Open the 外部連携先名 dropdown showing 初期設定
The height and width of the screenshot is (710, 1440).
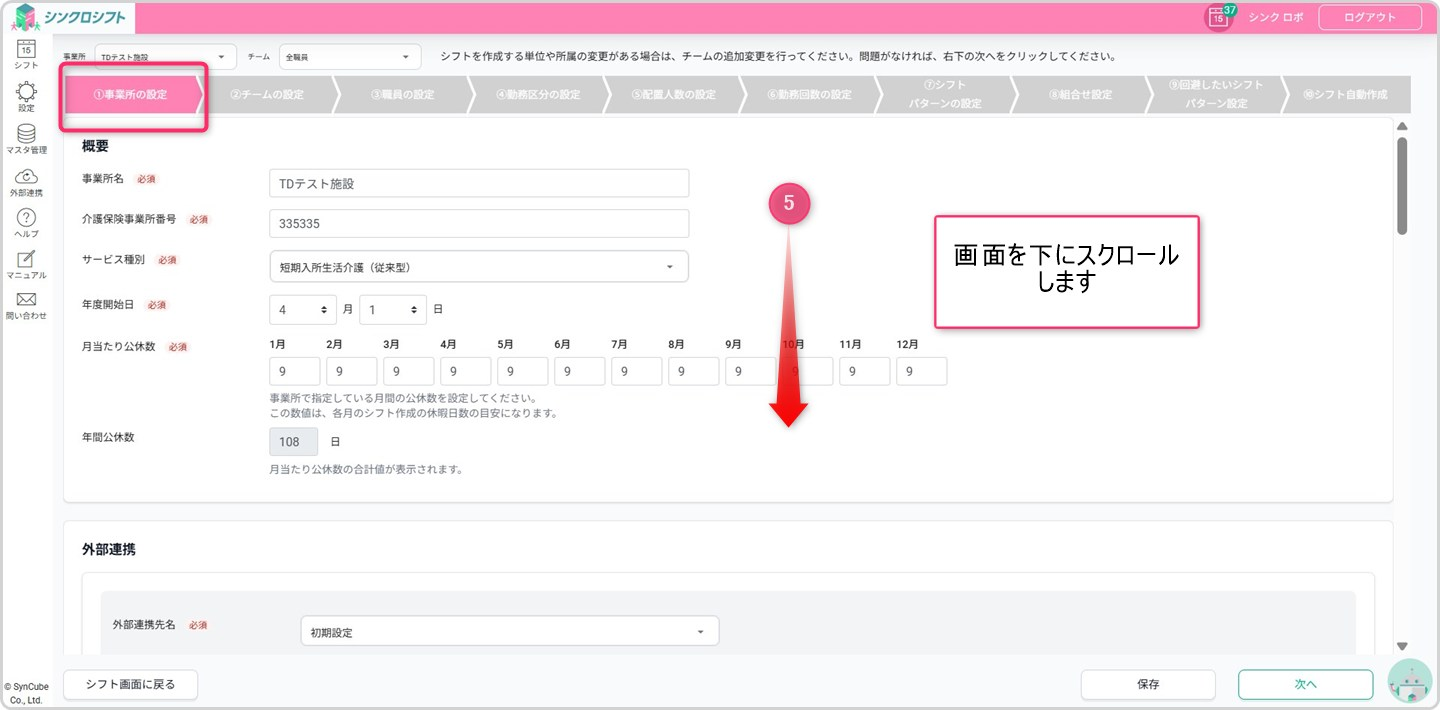pos(509,632)
